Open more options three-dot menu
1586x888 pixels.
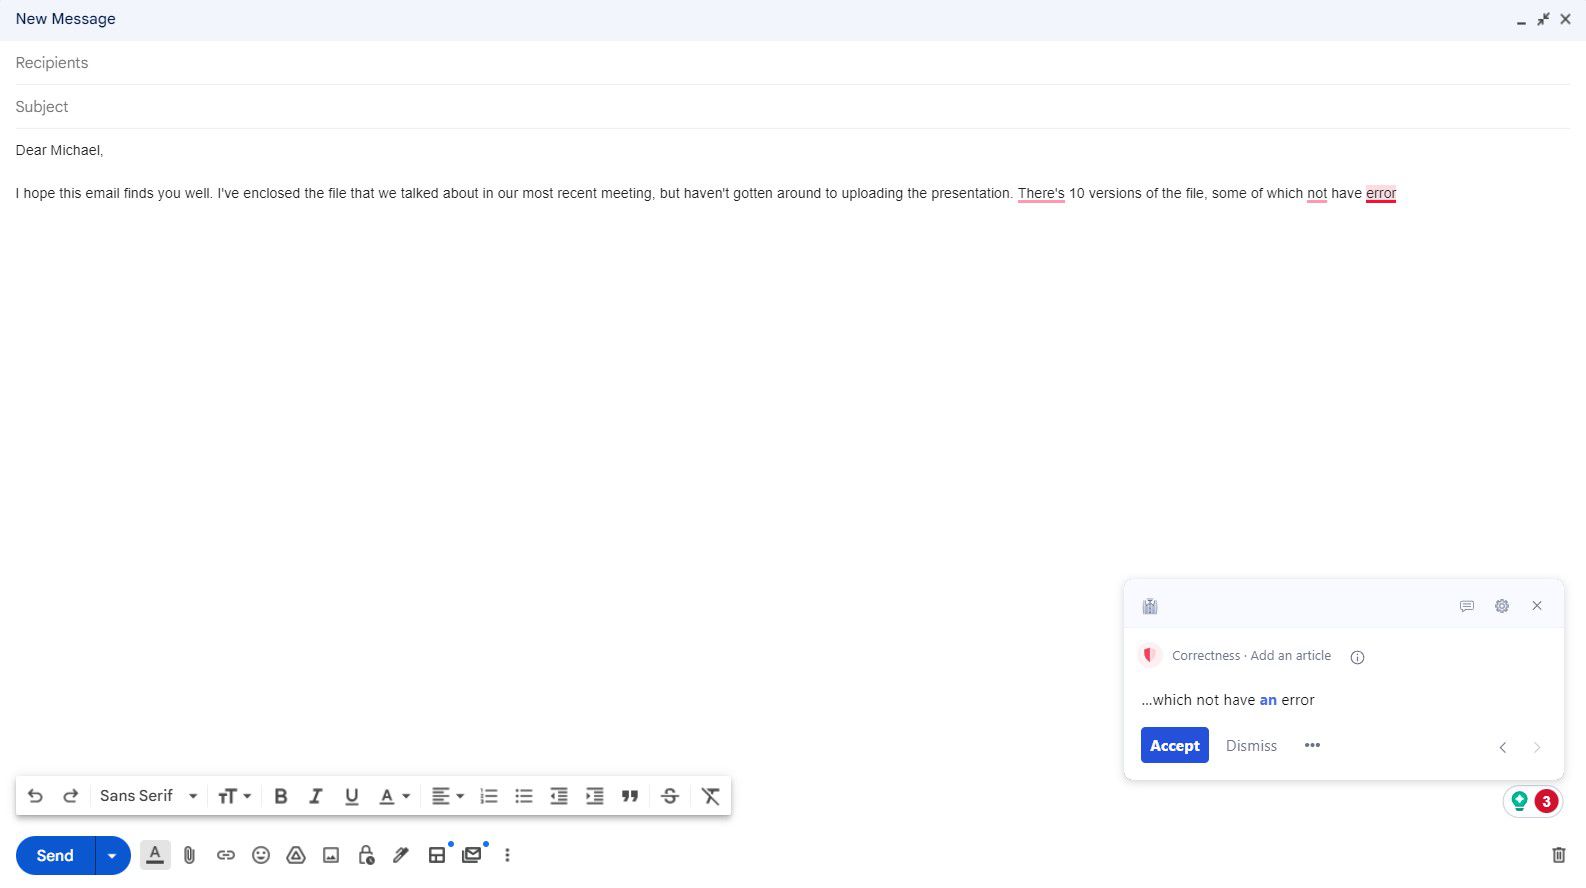[x=507, y=855]
